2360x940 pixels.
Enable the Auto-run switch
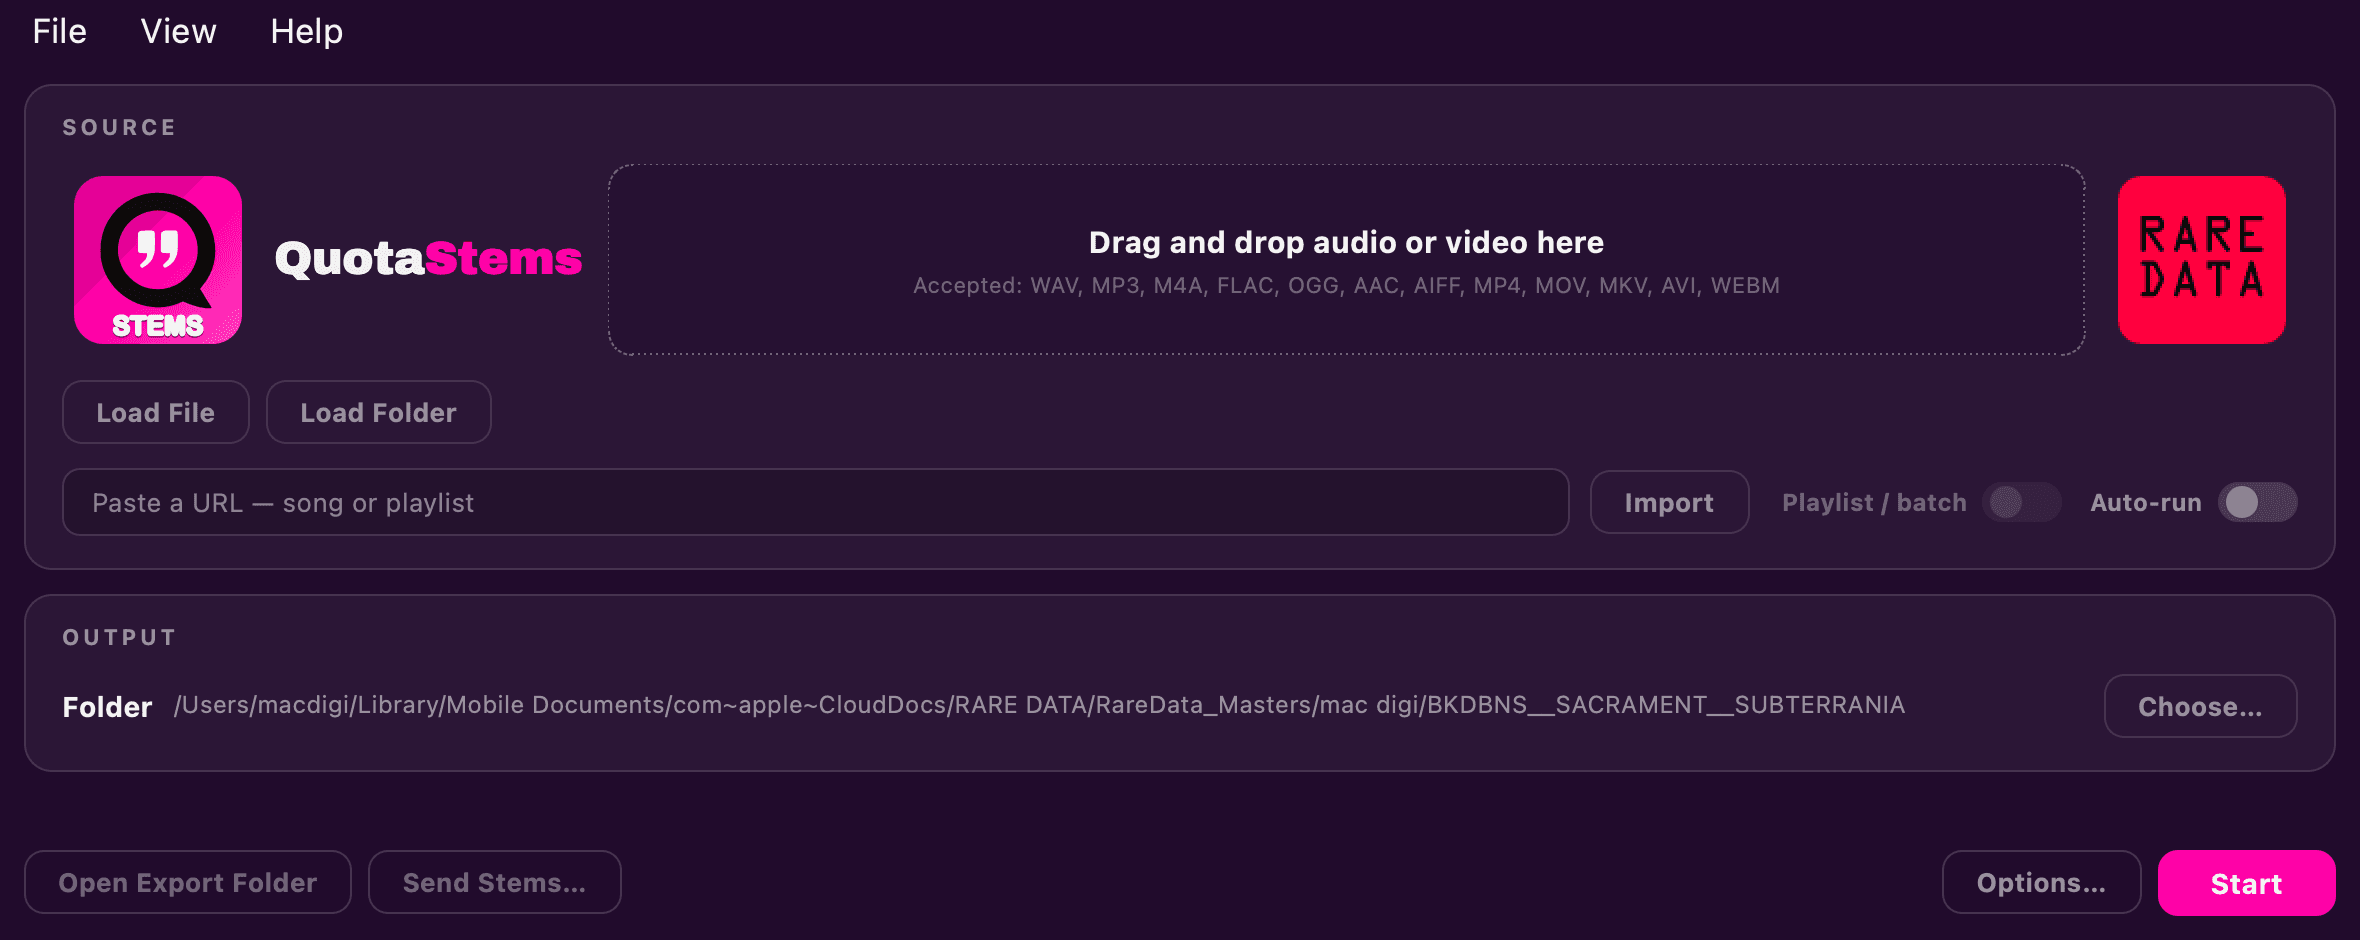[2257, 502]
